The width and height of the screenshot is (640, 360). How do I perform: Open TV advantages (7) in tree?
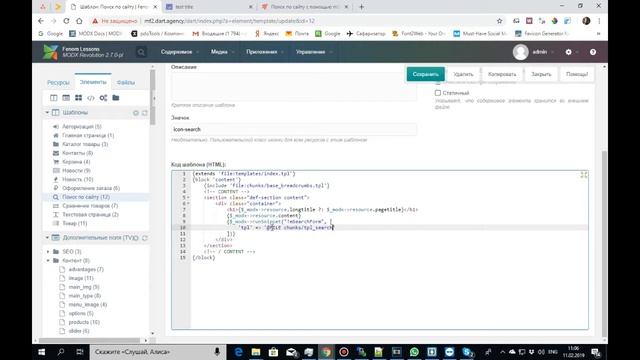pos(86,269)
